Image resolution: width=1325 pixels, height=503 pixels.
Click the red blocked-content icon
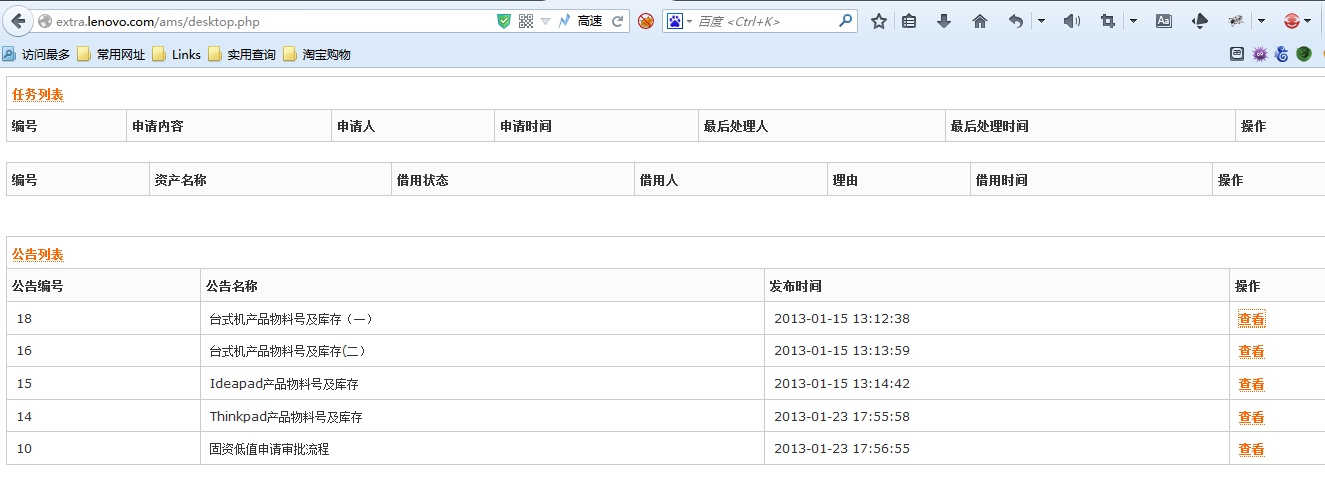point(646,21)
